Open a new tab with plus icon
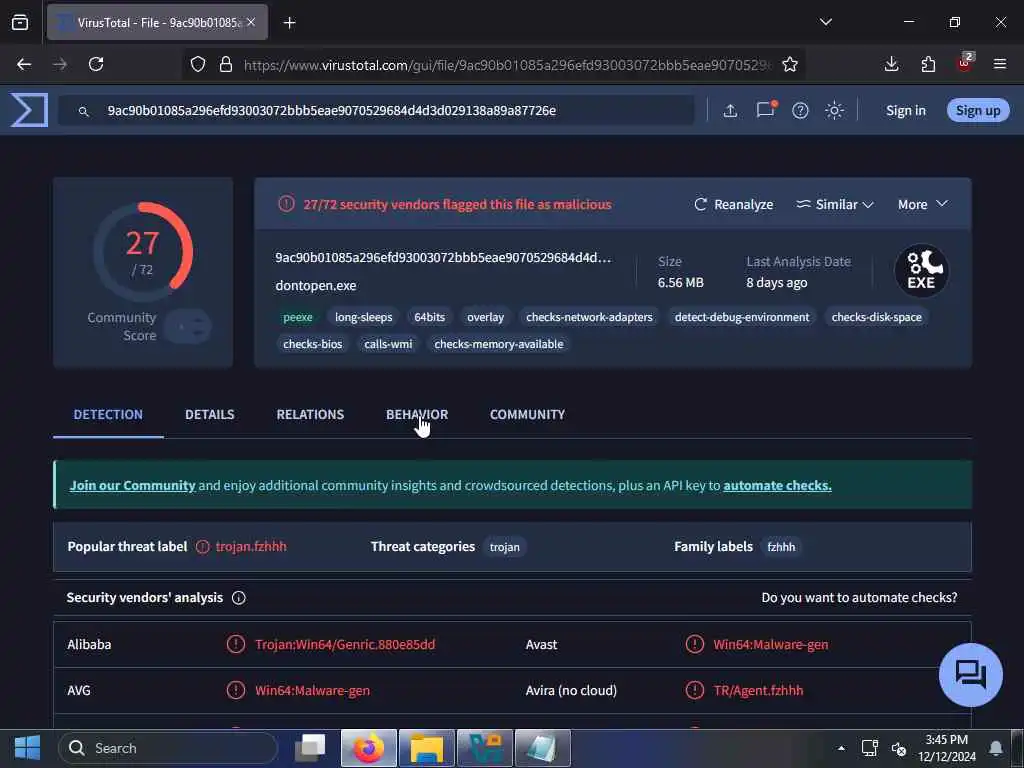Viewport: 1024px width, 768px height. (x=290, y=23)
